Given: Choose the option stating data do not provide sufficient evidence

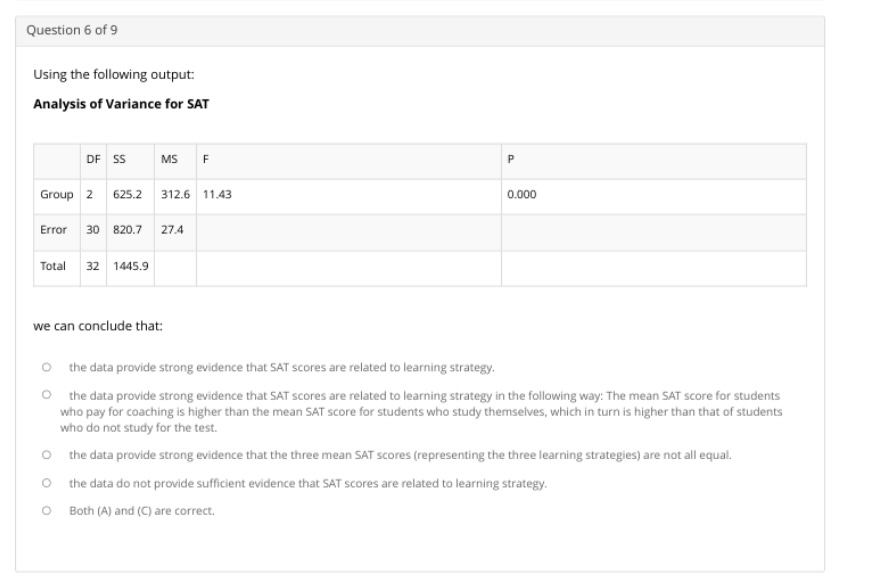Looking at the screenshot, I should pyautogui.click(x=47, y=484).
